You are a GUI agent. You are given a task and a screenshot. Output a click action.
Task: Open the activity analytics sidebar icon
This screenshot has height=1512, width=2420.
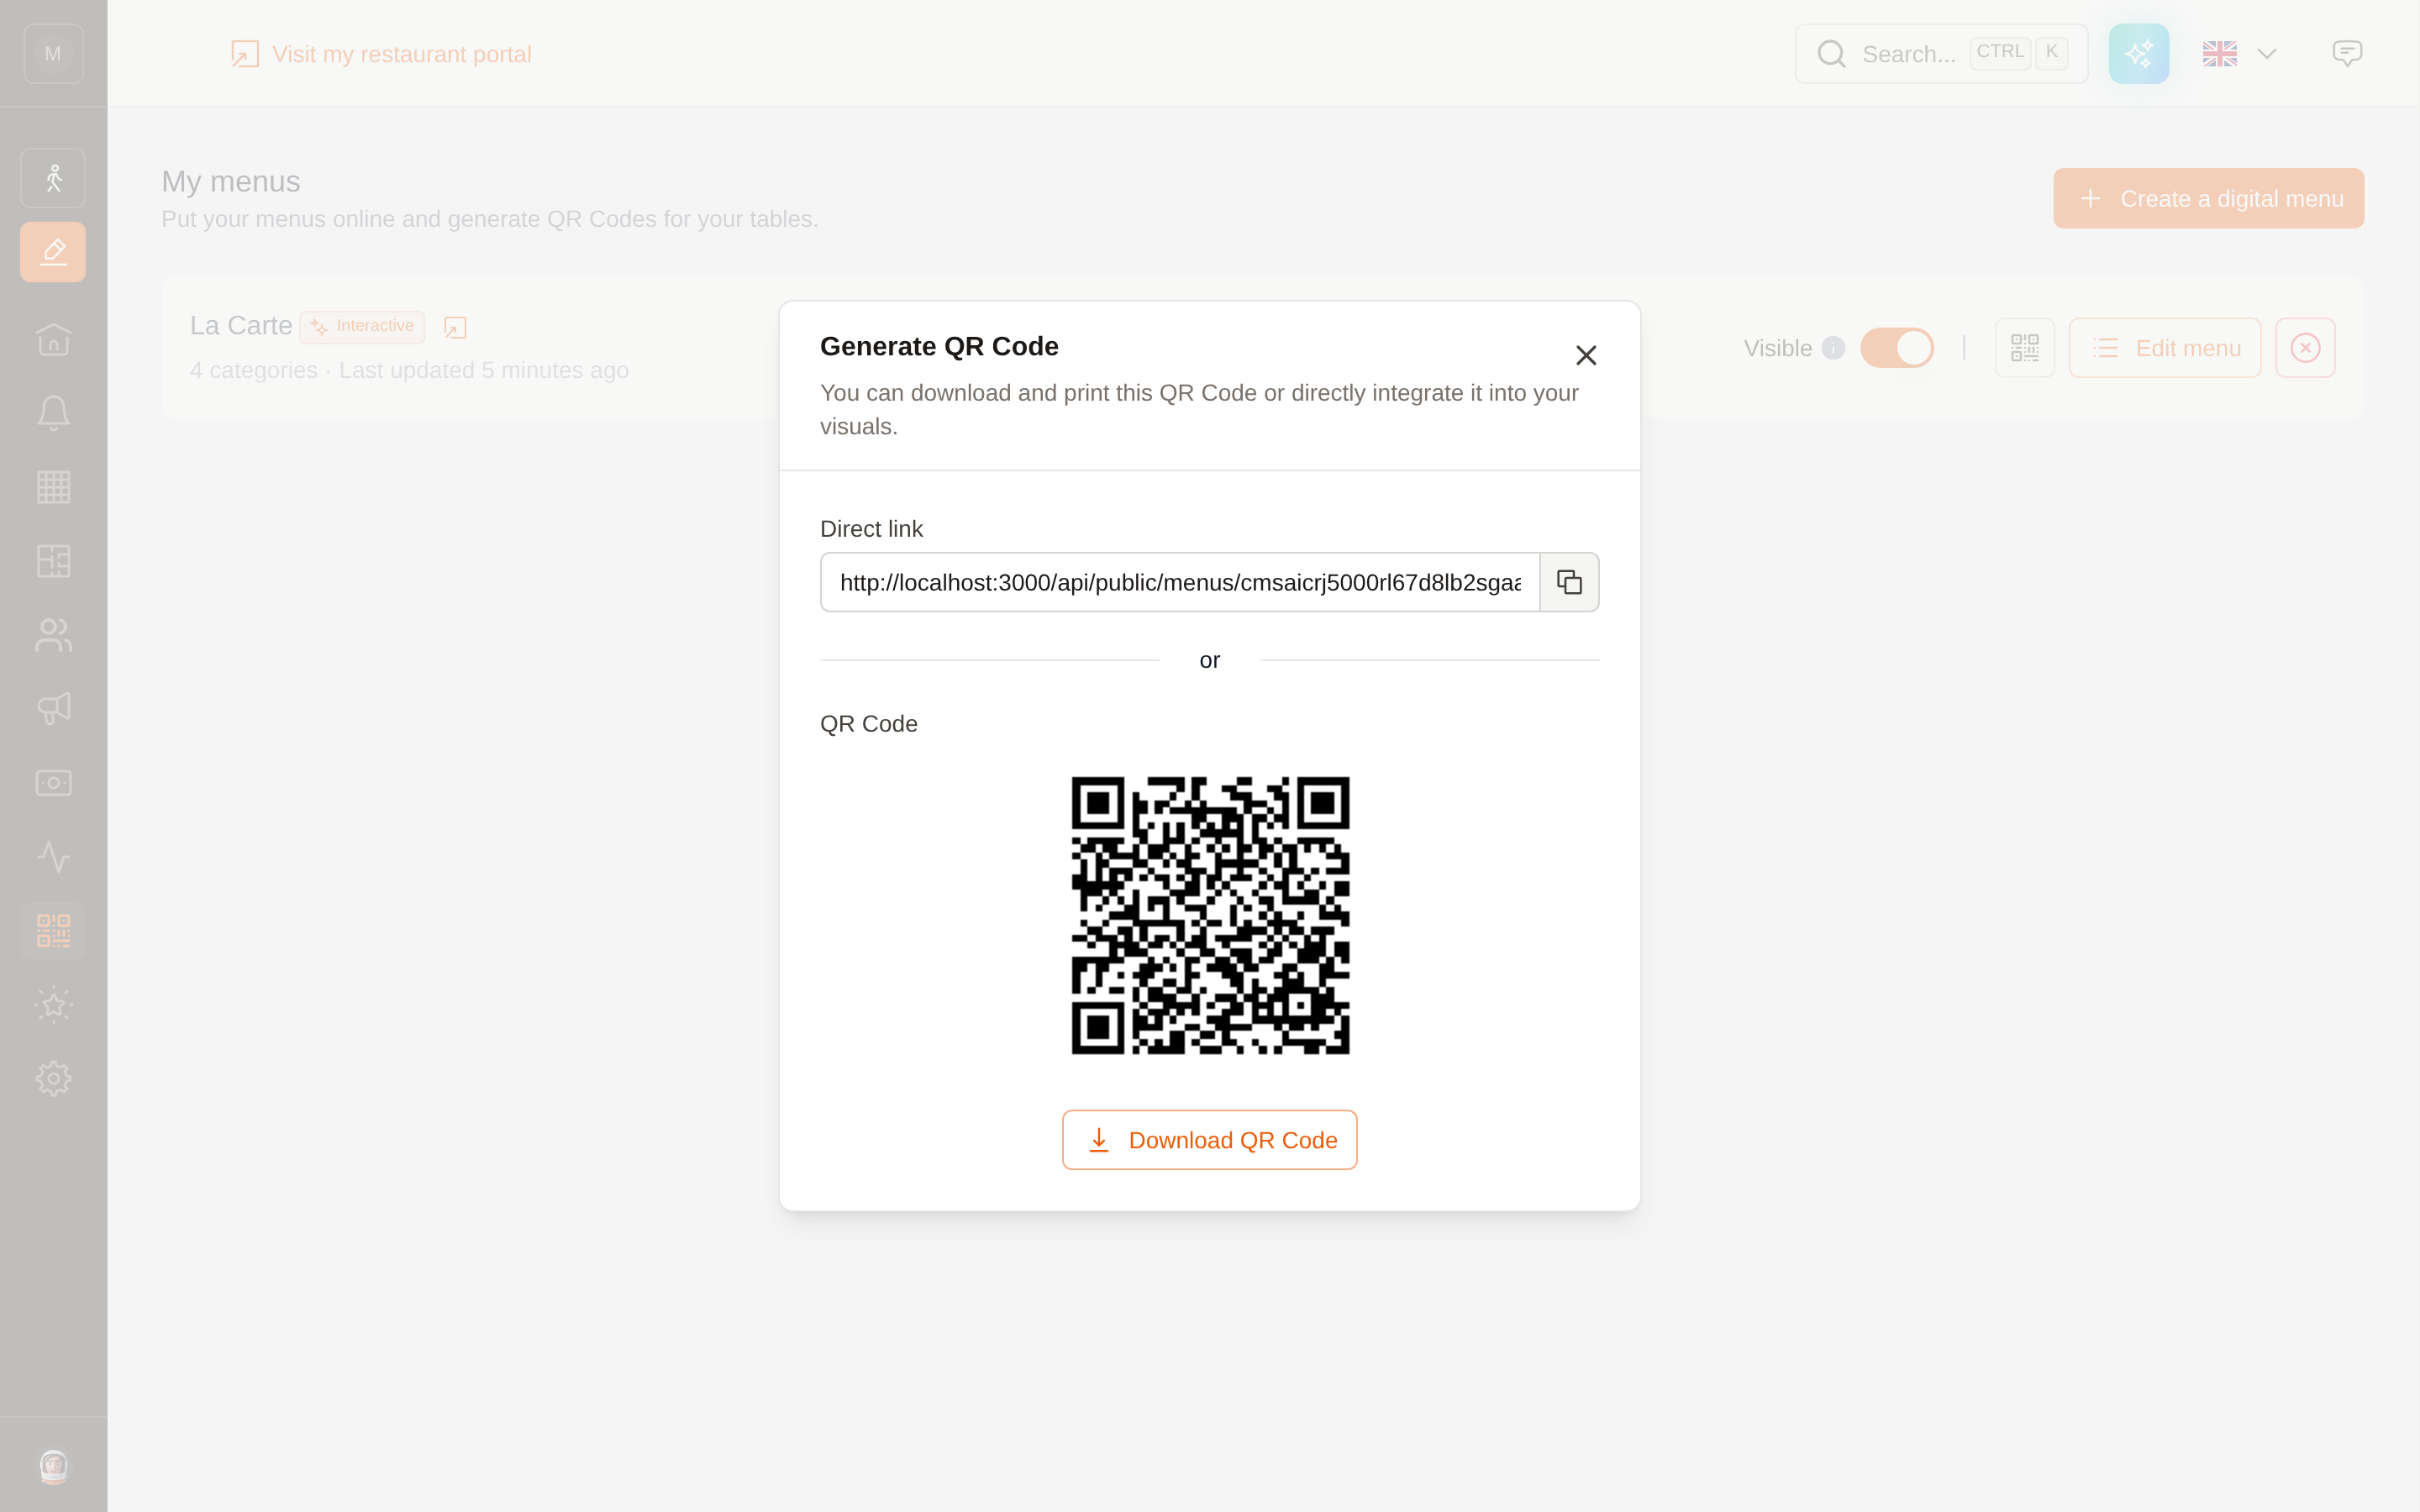53,857
